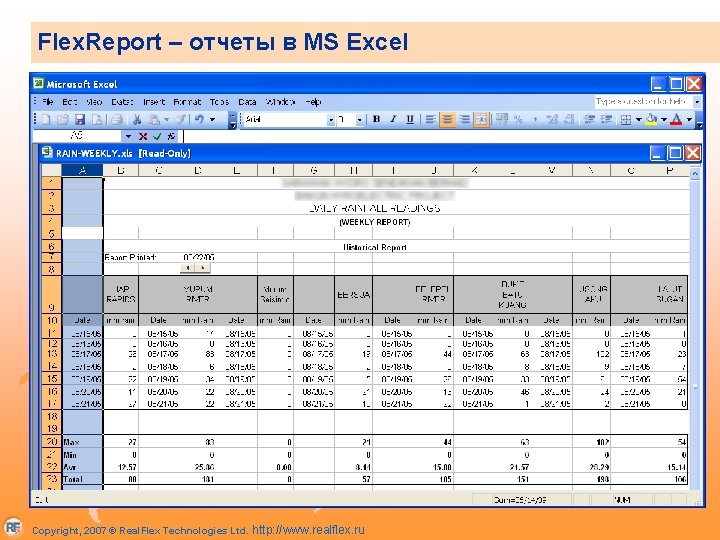Click the Print icon
This screenshot has height=540, width=720.
pyautogui.click(x=118, y=120)
